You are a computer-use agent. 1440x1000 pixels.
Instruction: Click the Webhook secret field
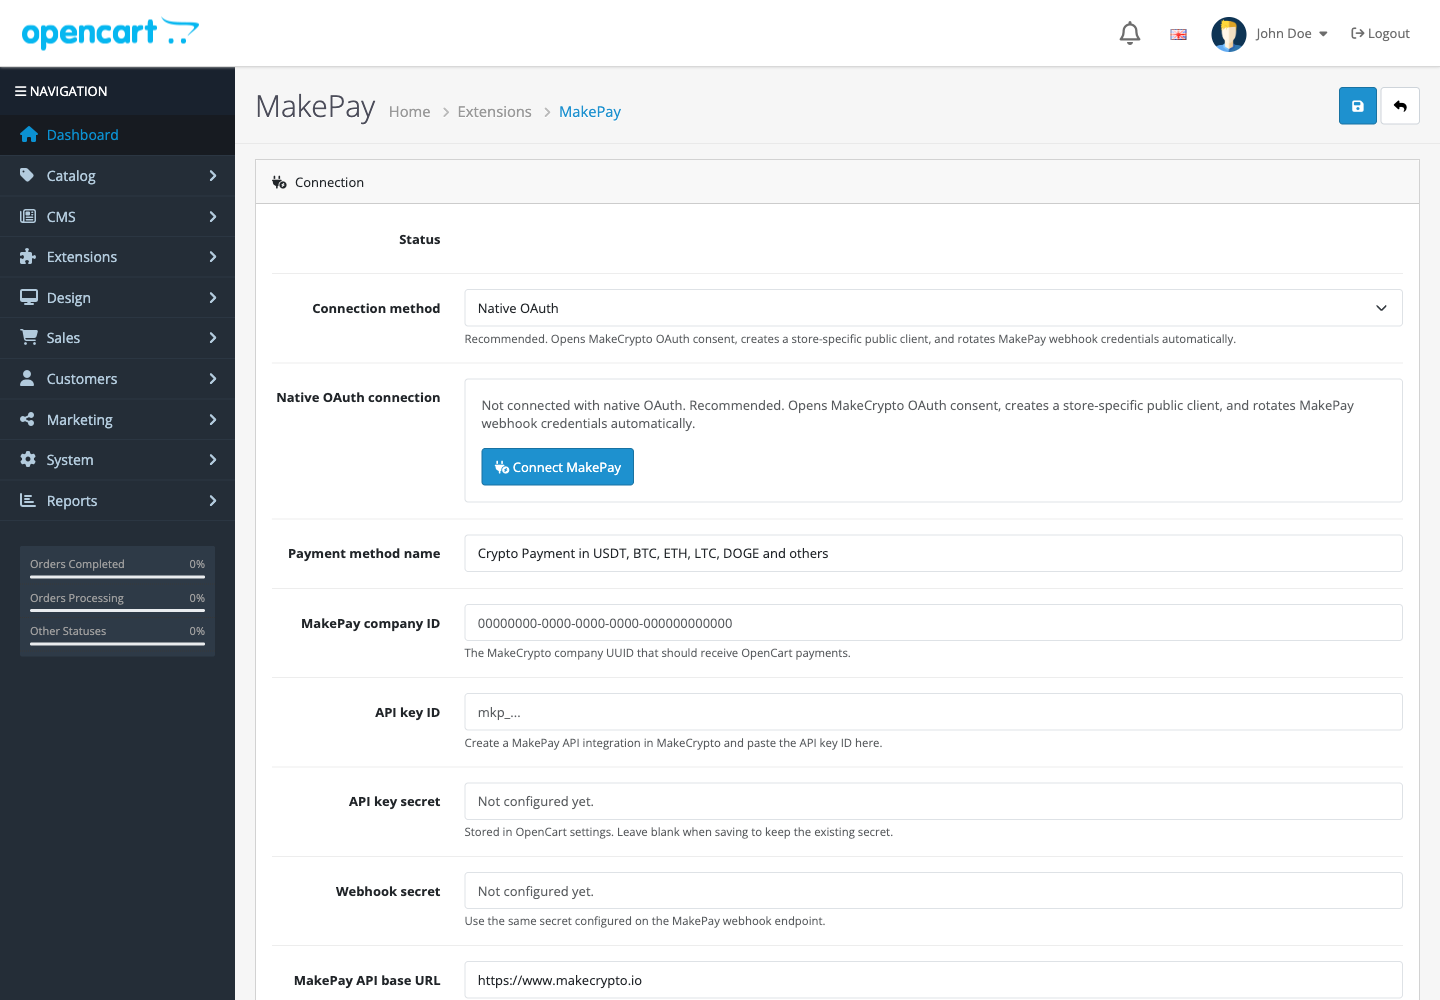[x=933, y=891]
